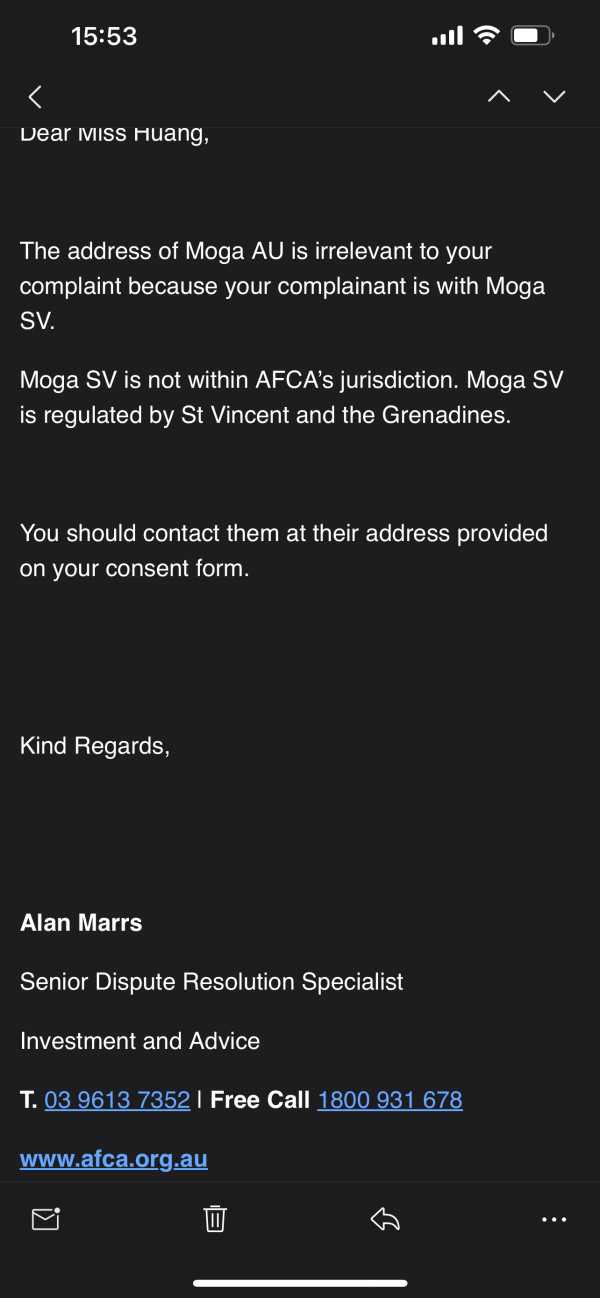Go to previous message with up chevron
The image size is (600, 1298).
498,96
